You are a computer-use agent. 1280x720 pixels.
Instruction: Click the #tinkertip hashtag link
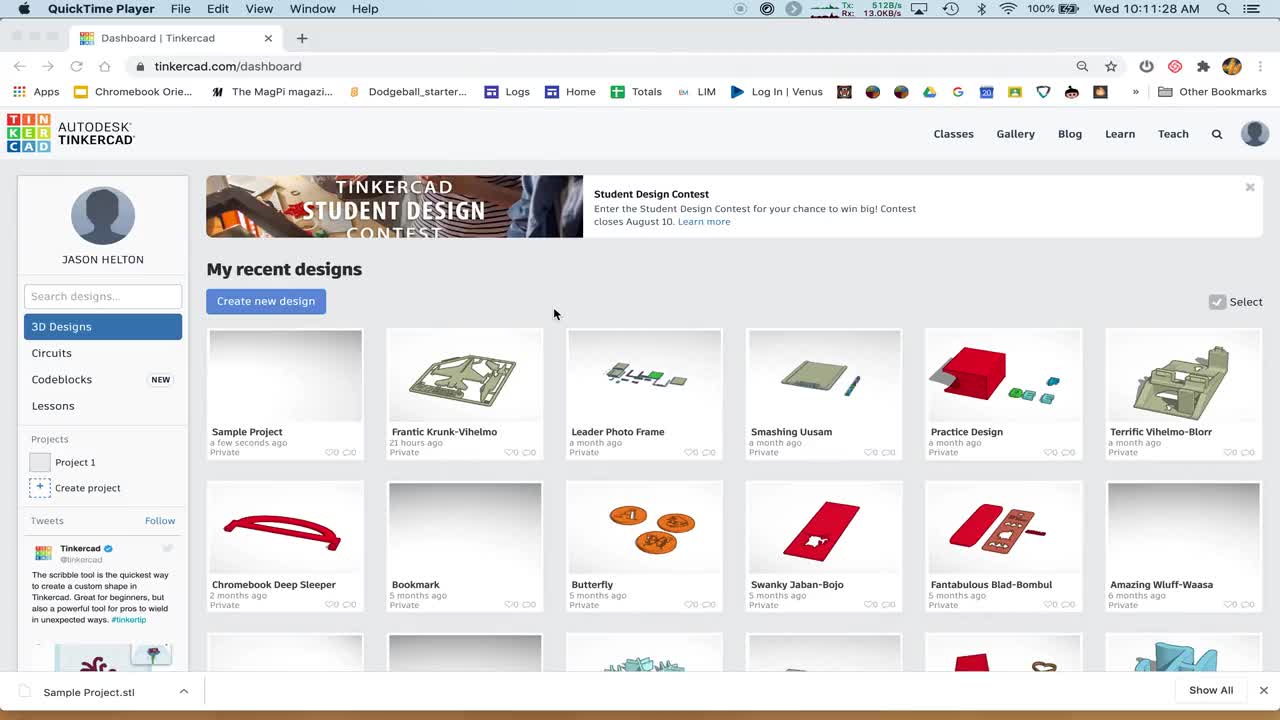click(129, 620)
